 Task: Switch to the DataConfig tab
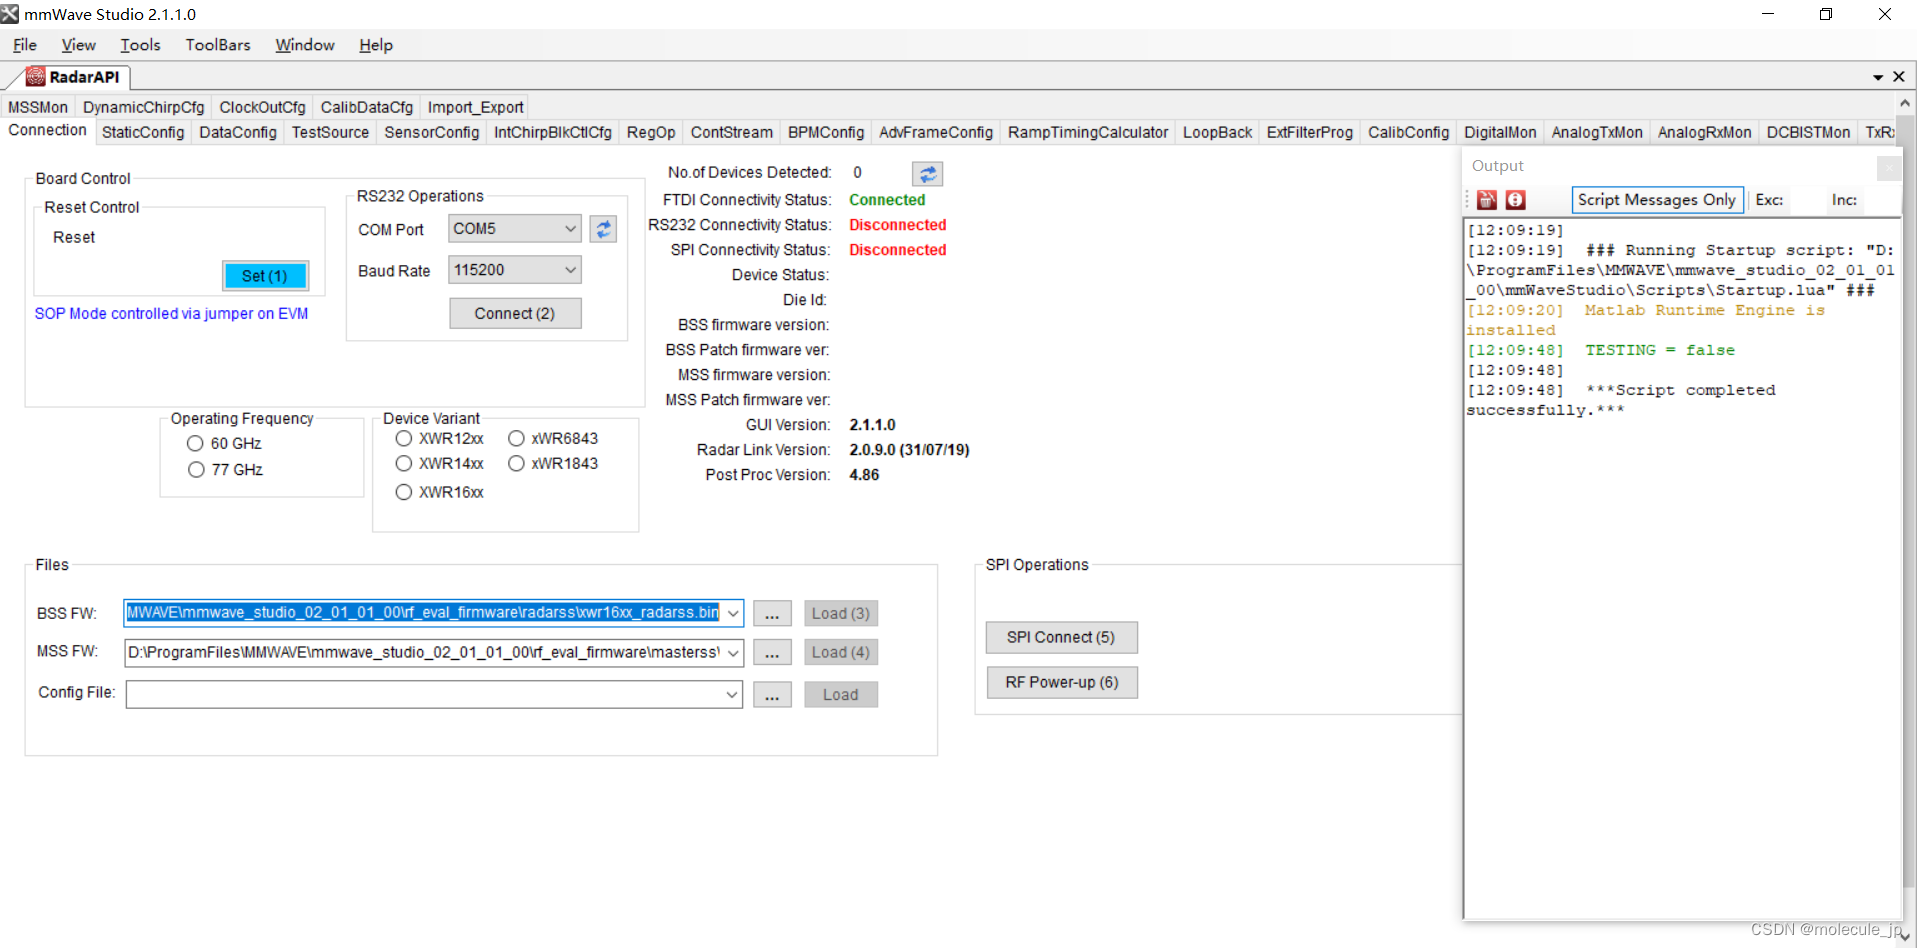click(238, 133)
